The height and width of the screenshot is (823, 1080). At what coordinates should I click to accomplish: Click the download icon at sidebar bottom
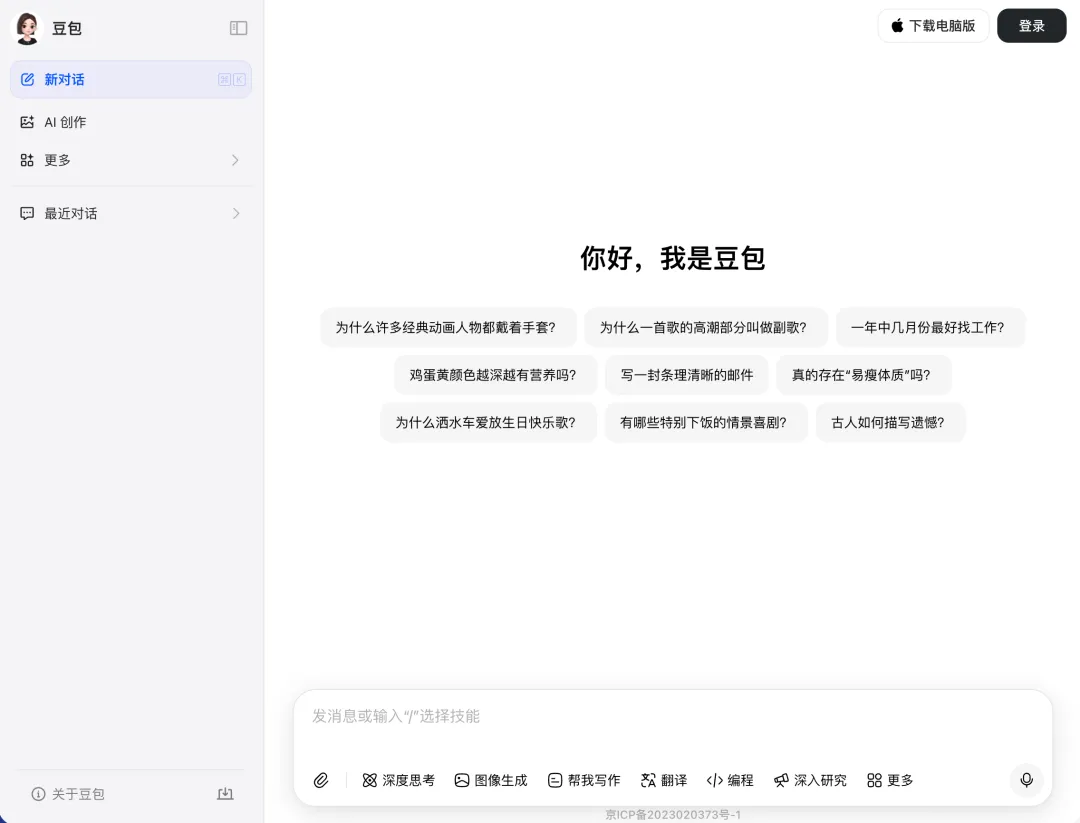pos(225,794)
